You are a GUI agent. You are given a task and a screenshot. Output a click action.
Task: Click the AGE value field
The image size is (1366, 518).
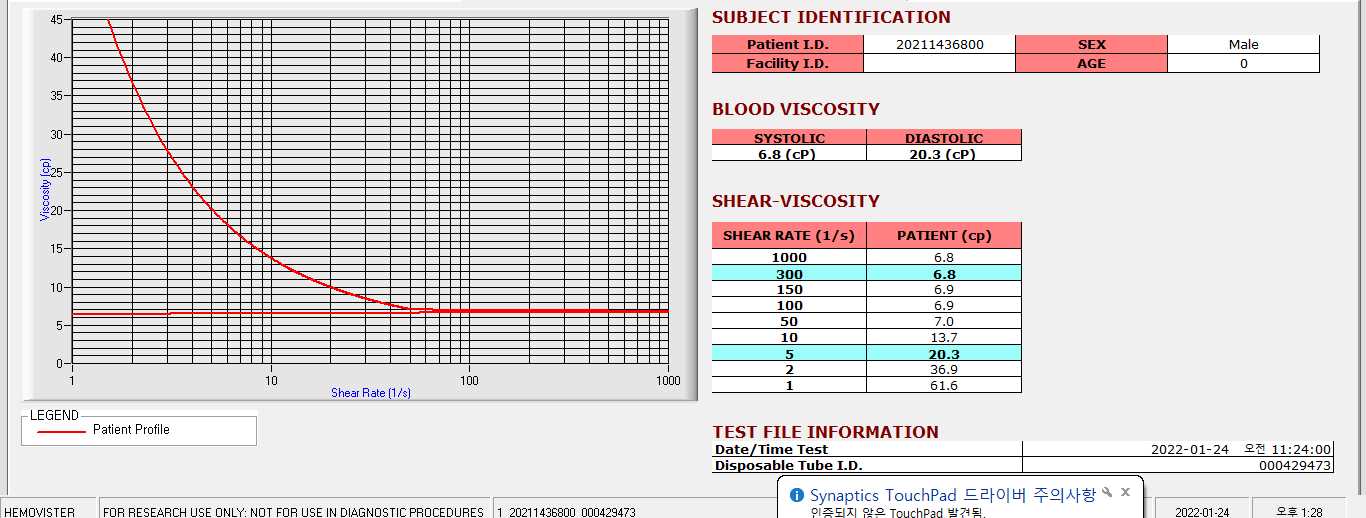point(1244,63)
